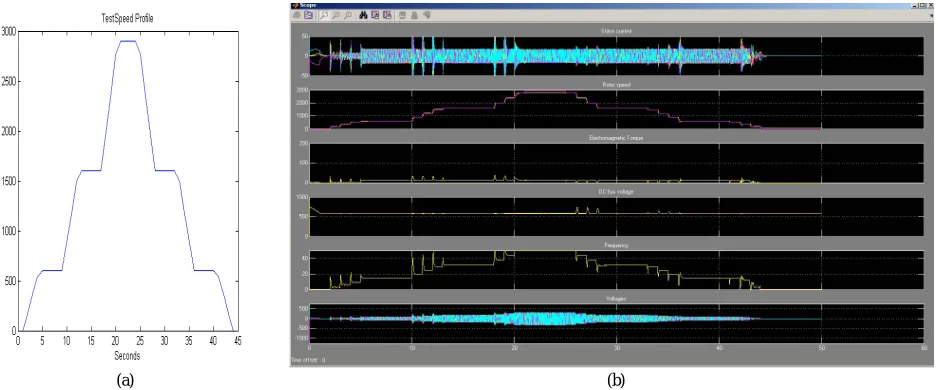Viewport: 938px width, 390px height.
Task: Click the Scope window title icon
Action: pyautogui.click(x=295, y=5)
